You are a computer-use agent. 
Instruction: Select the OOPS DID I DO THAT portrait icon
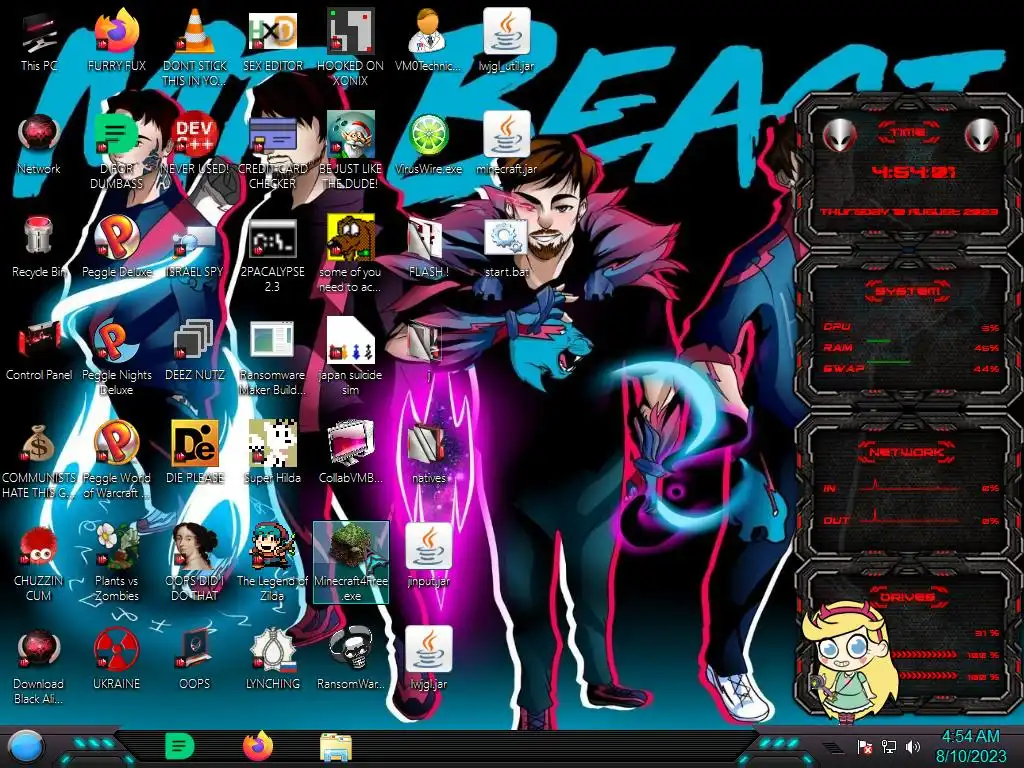point(195,564)
